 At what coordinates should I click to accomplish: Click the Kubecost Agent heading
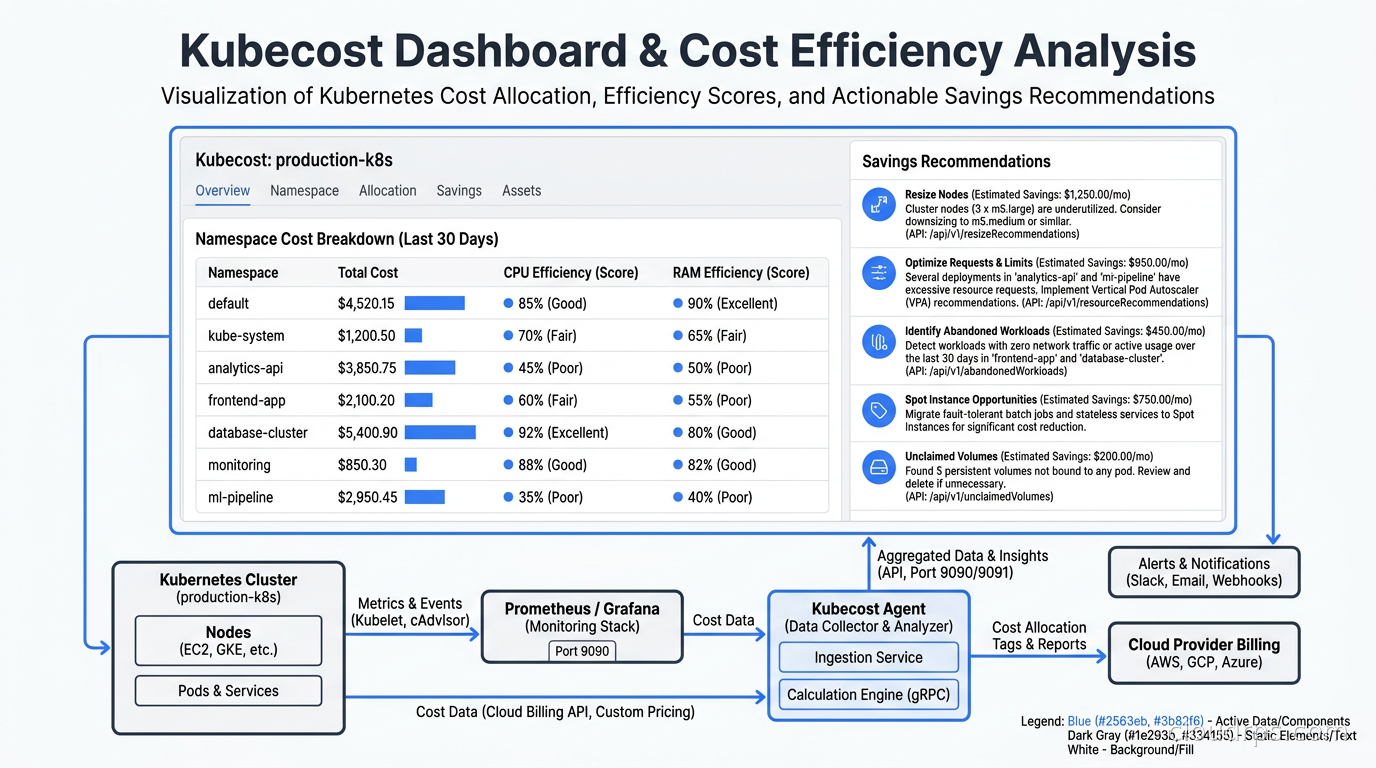point(868,609)
